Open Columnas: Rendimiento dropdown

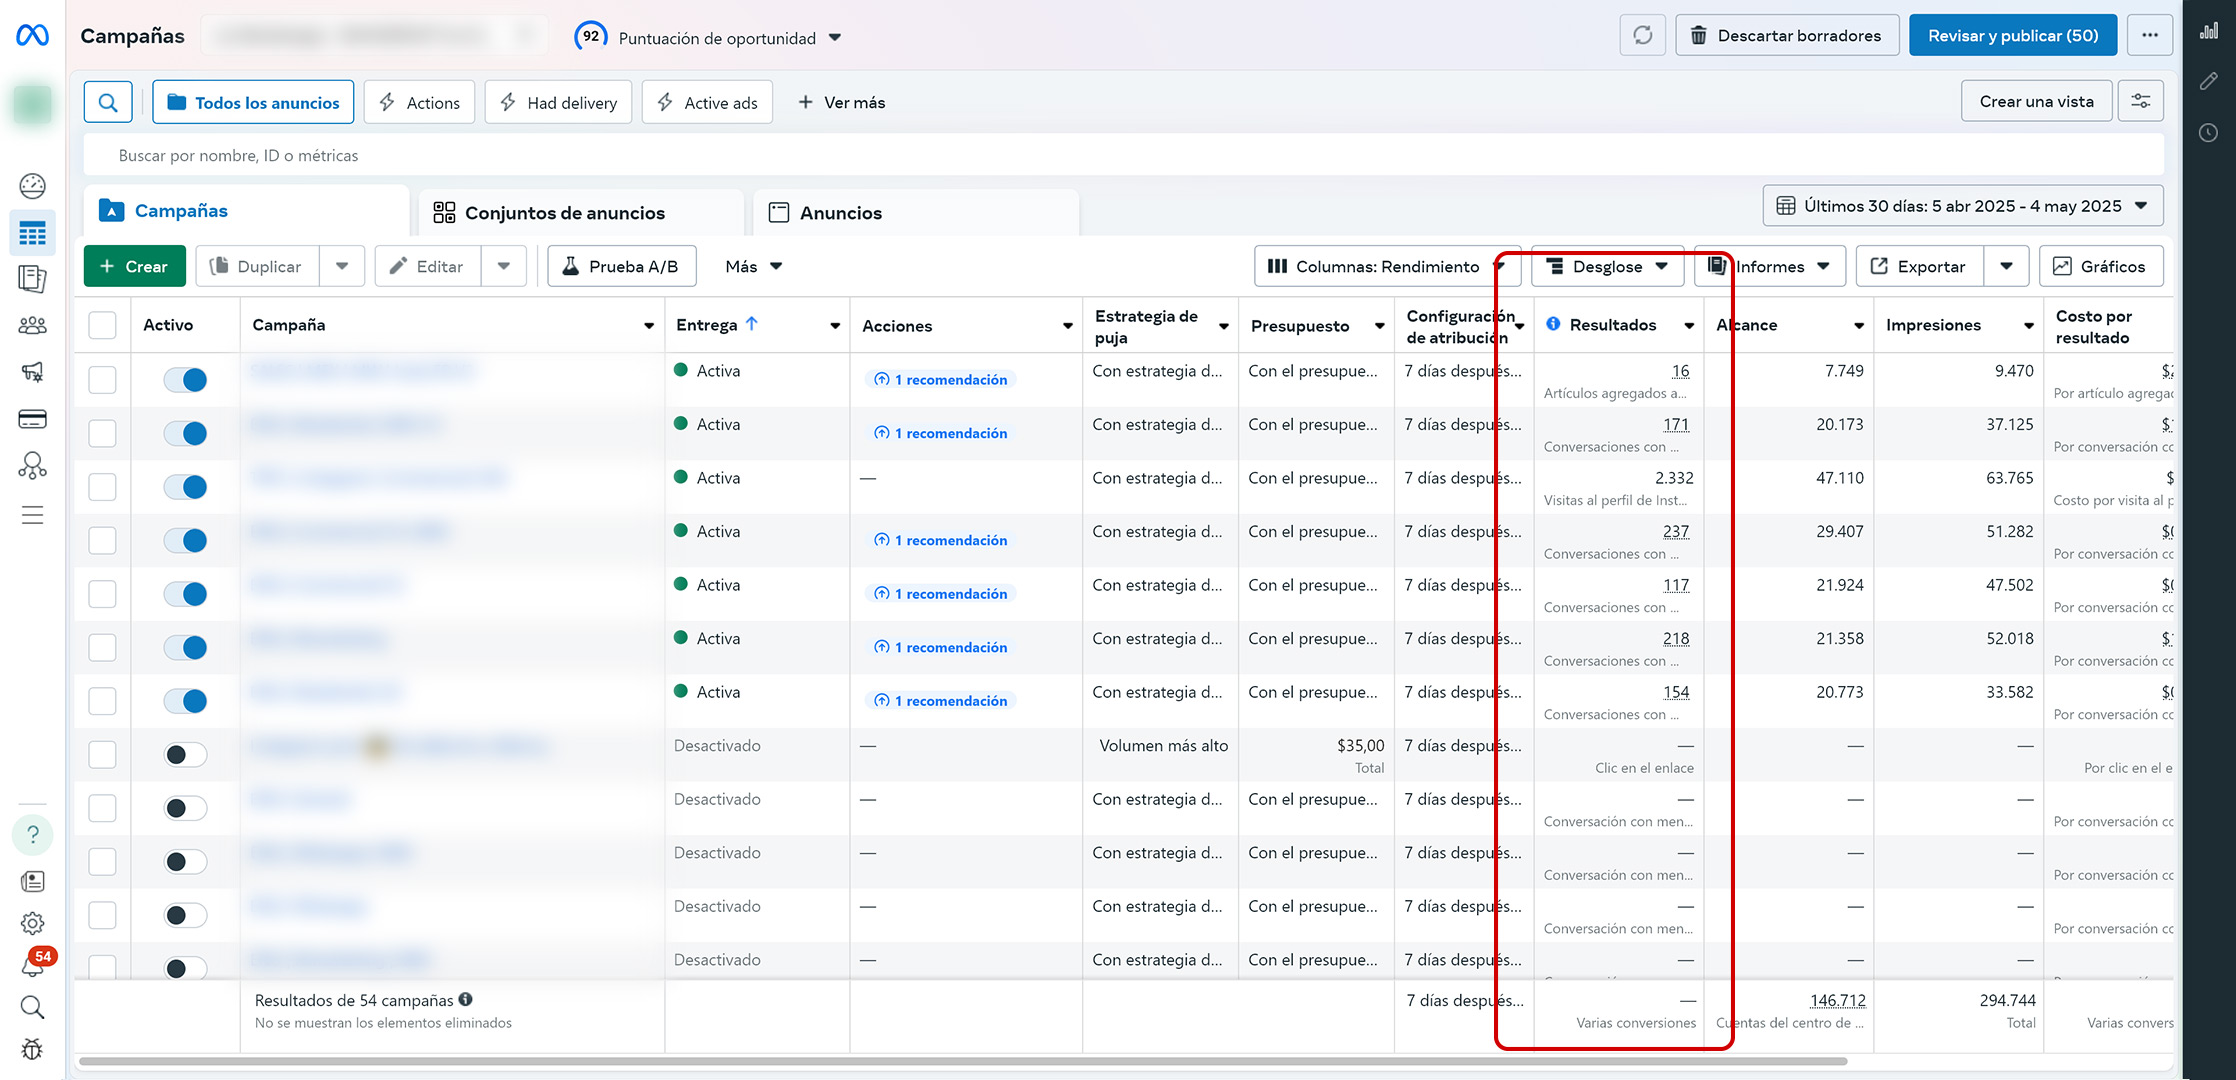click(x=1387, y=266)
